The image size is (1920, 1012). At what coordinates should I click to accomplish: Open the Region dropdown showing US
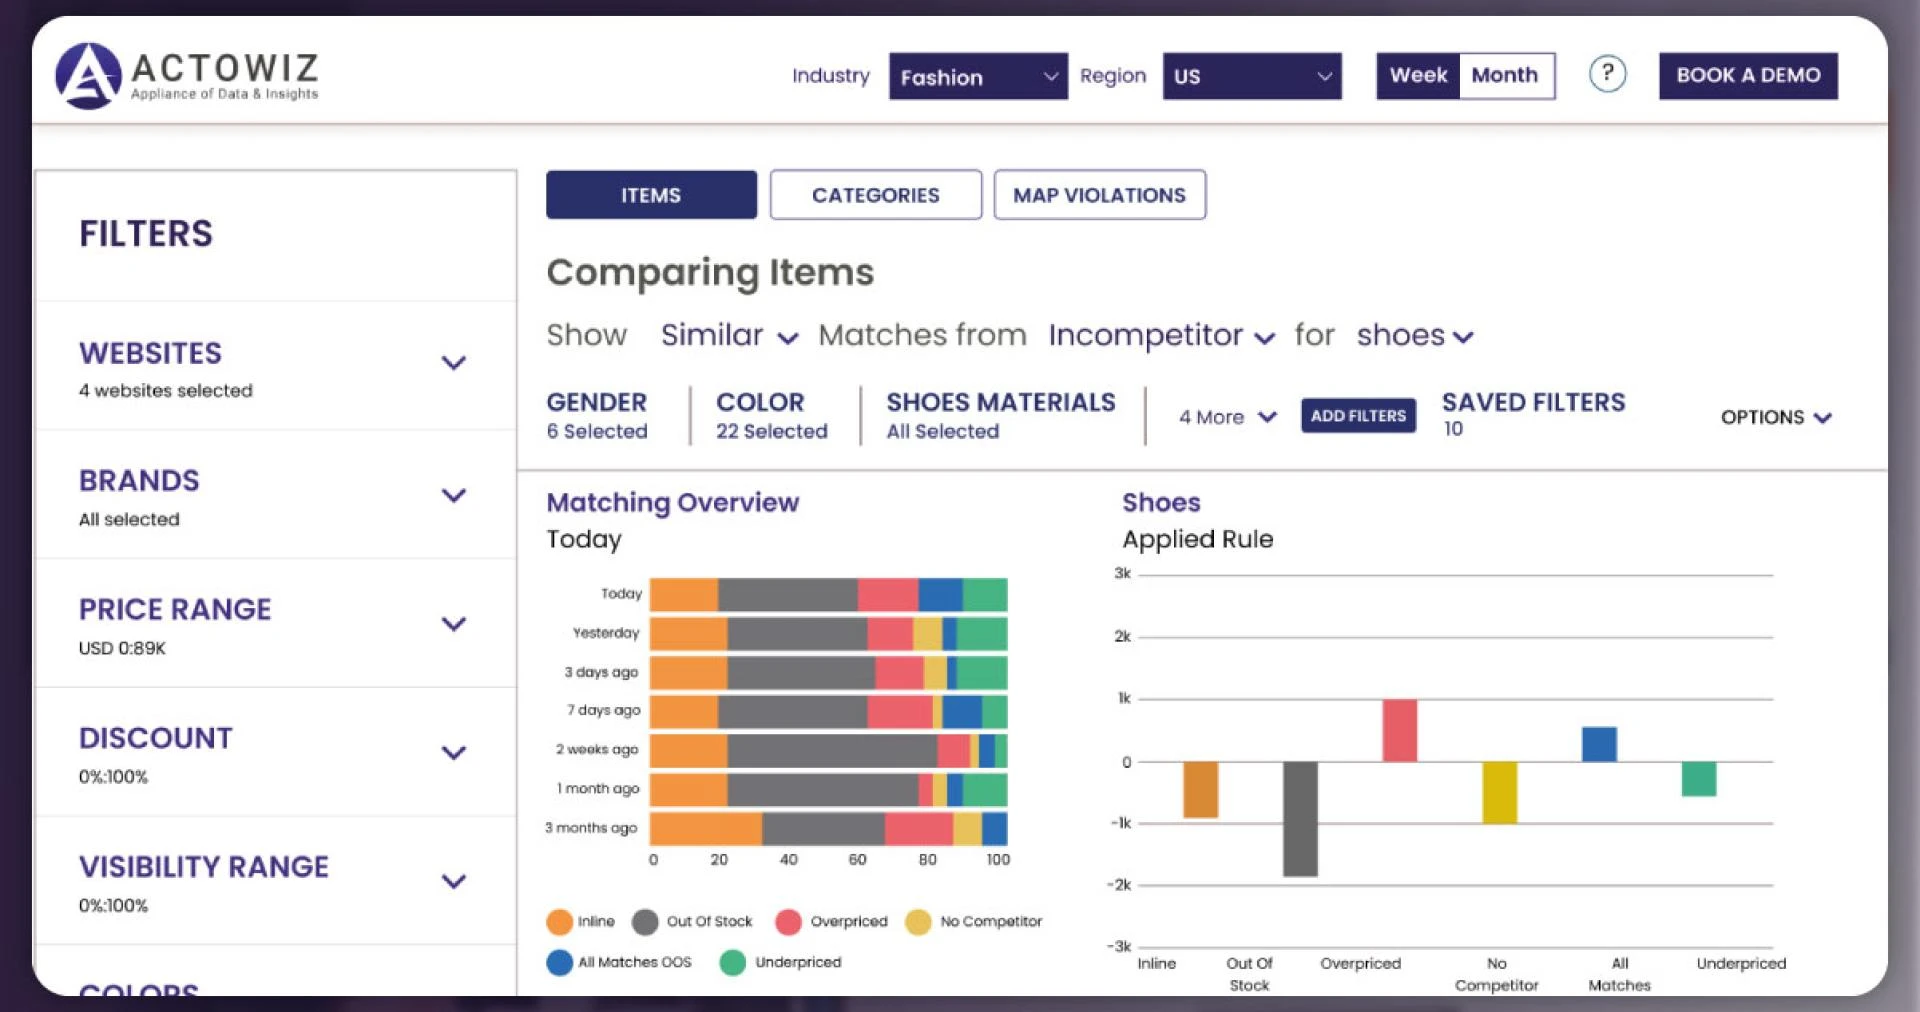point(1250,76)
